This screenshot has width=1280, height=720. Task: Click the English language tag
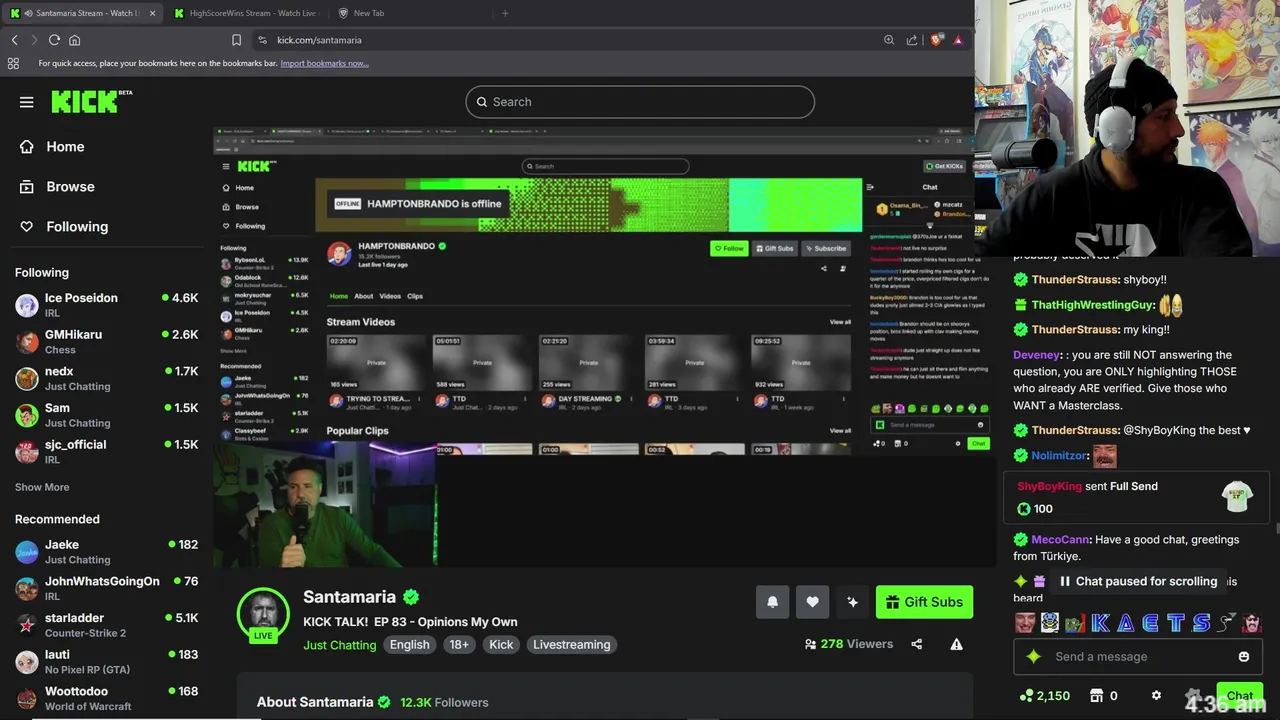pos(409,645)
